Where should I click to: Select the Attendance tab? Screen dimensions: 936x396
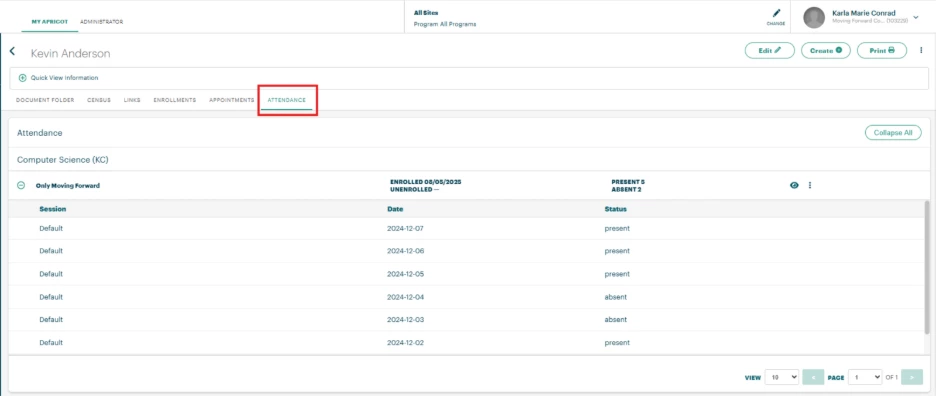(x=287, y=100)
